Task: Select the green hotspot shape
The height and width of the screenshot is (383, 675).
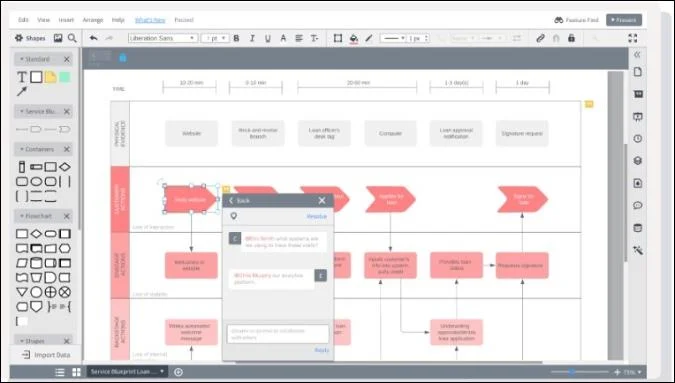Action: (x=65, y=77)
